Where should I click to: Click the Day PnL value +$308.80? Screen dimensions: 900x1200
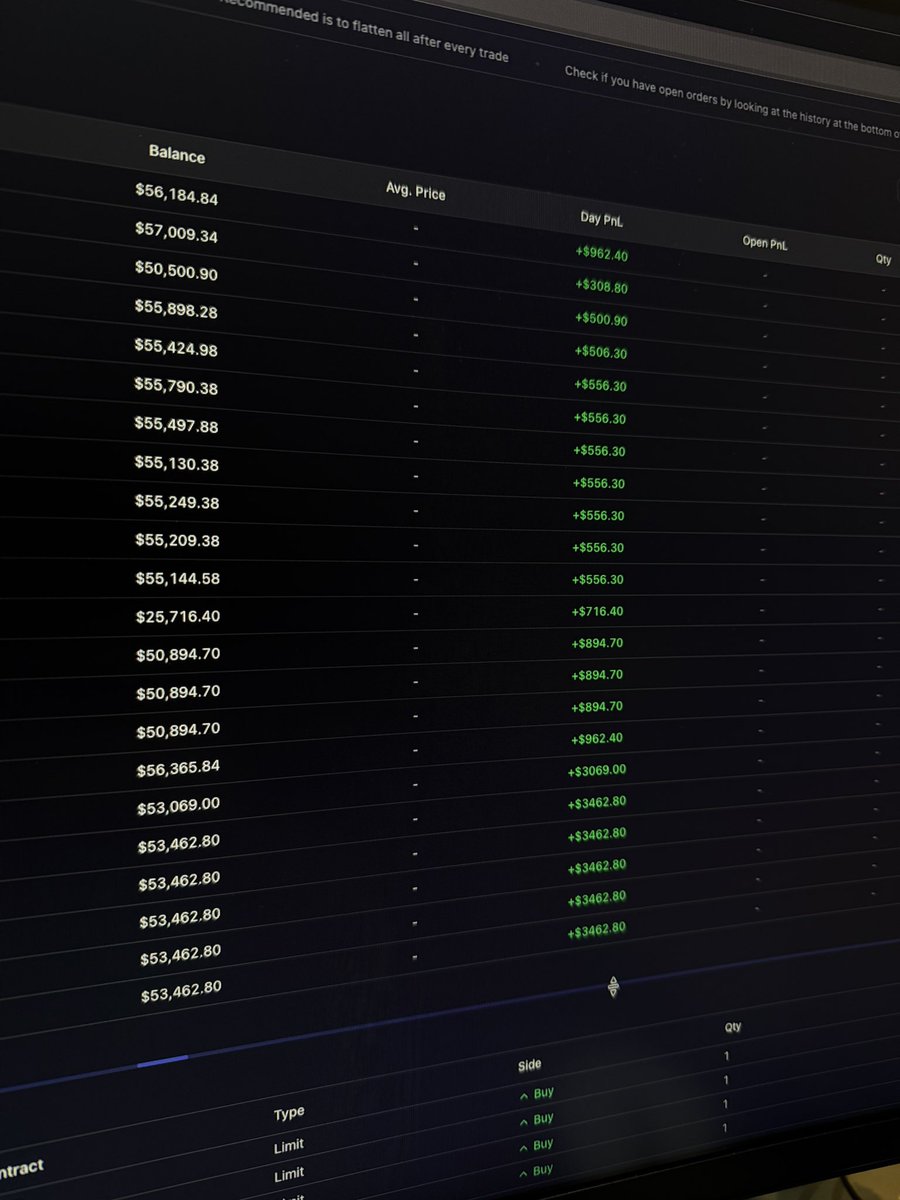[x=601, y=286]
